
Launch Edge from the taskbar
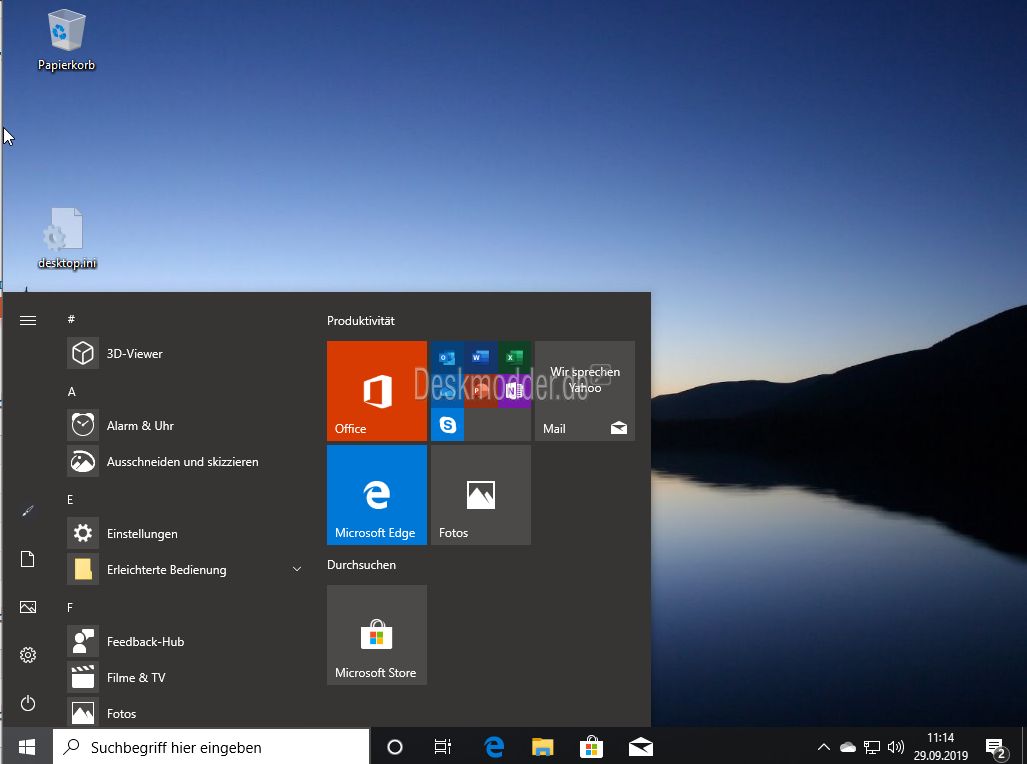click(494, 747)
